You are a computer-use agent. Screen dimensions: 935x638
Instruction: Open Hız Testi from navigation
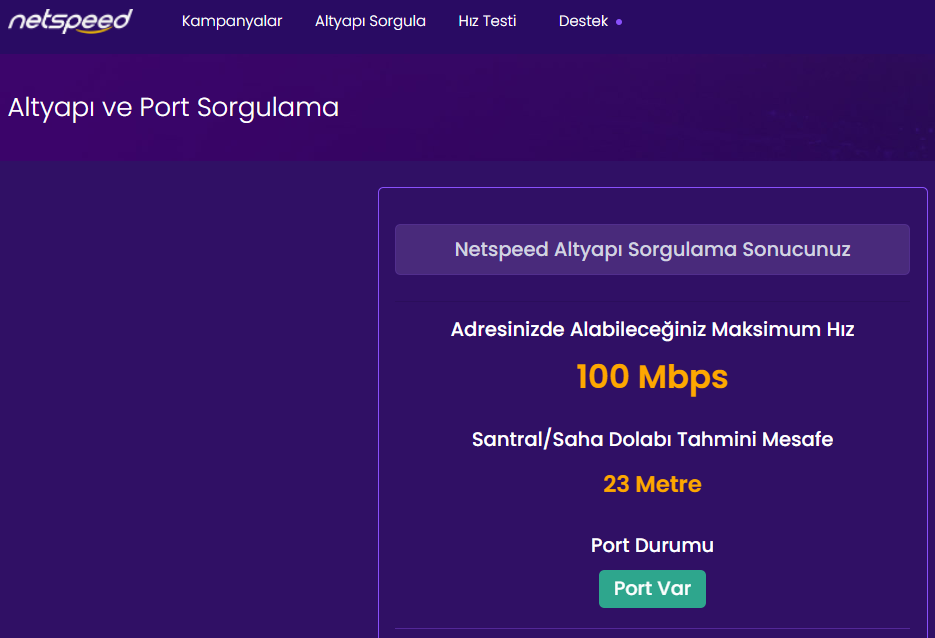(487, 21)
